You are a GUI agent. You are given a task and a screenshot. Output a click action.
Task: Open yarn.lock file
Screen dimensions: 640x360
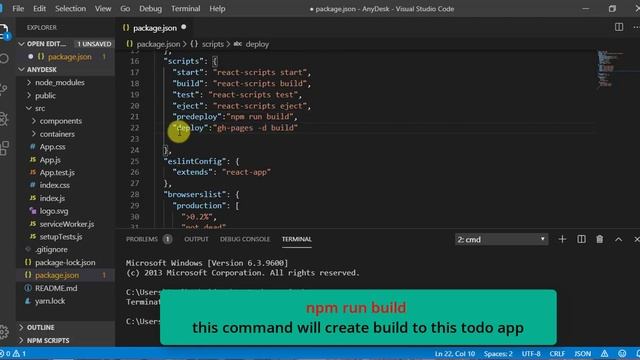click(x=50, y=301)
